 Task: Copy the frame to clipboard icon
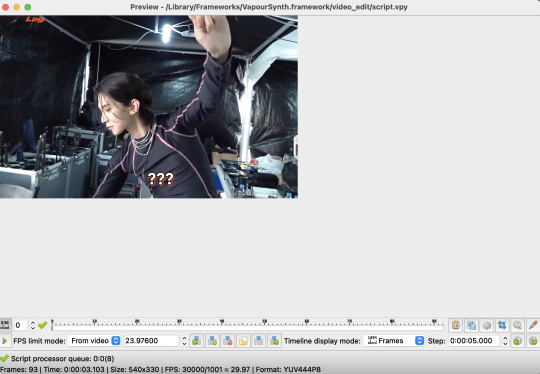456,325
